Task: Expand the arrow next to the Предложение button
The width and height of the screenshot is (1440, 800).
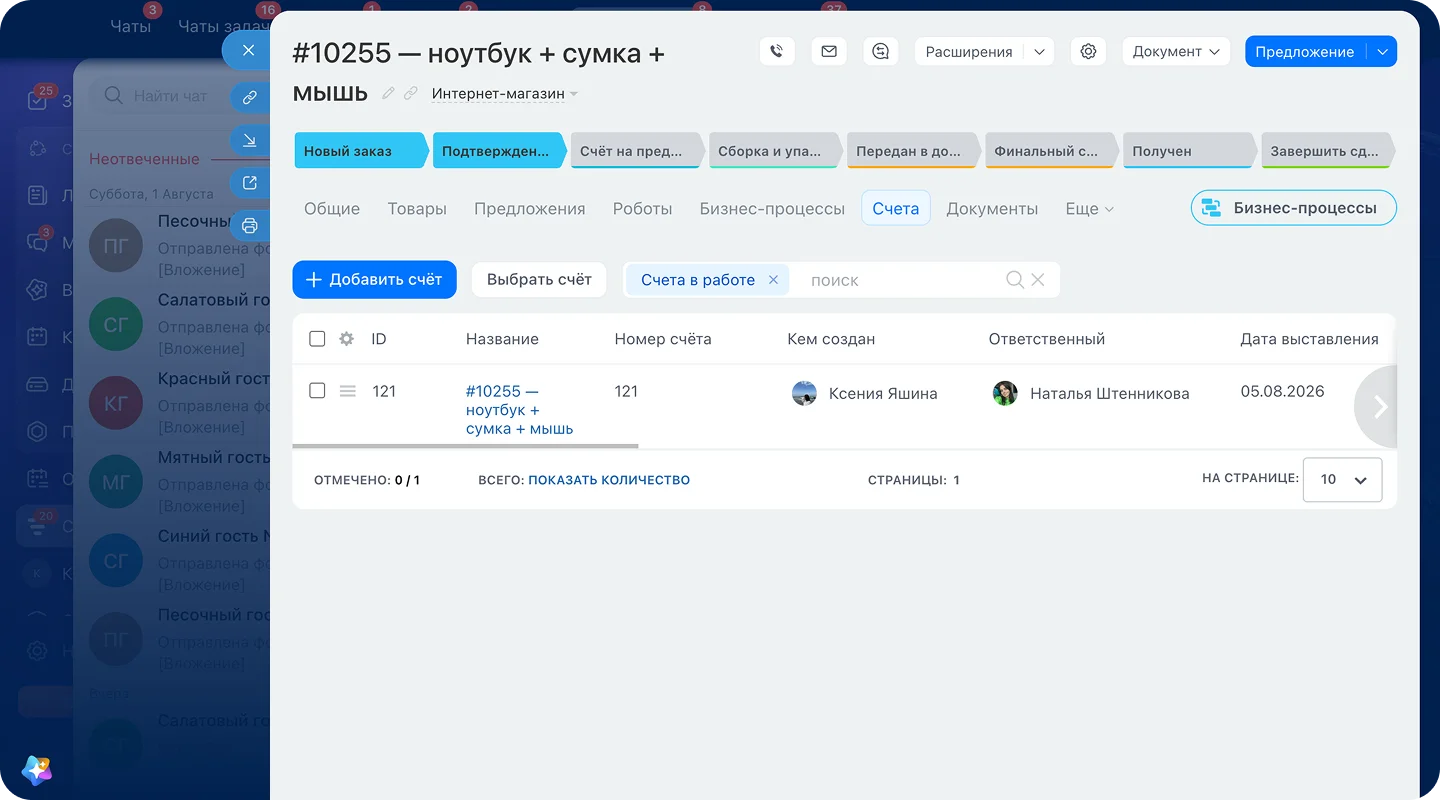Action: pyautogui.click(x=1382, y=51)
